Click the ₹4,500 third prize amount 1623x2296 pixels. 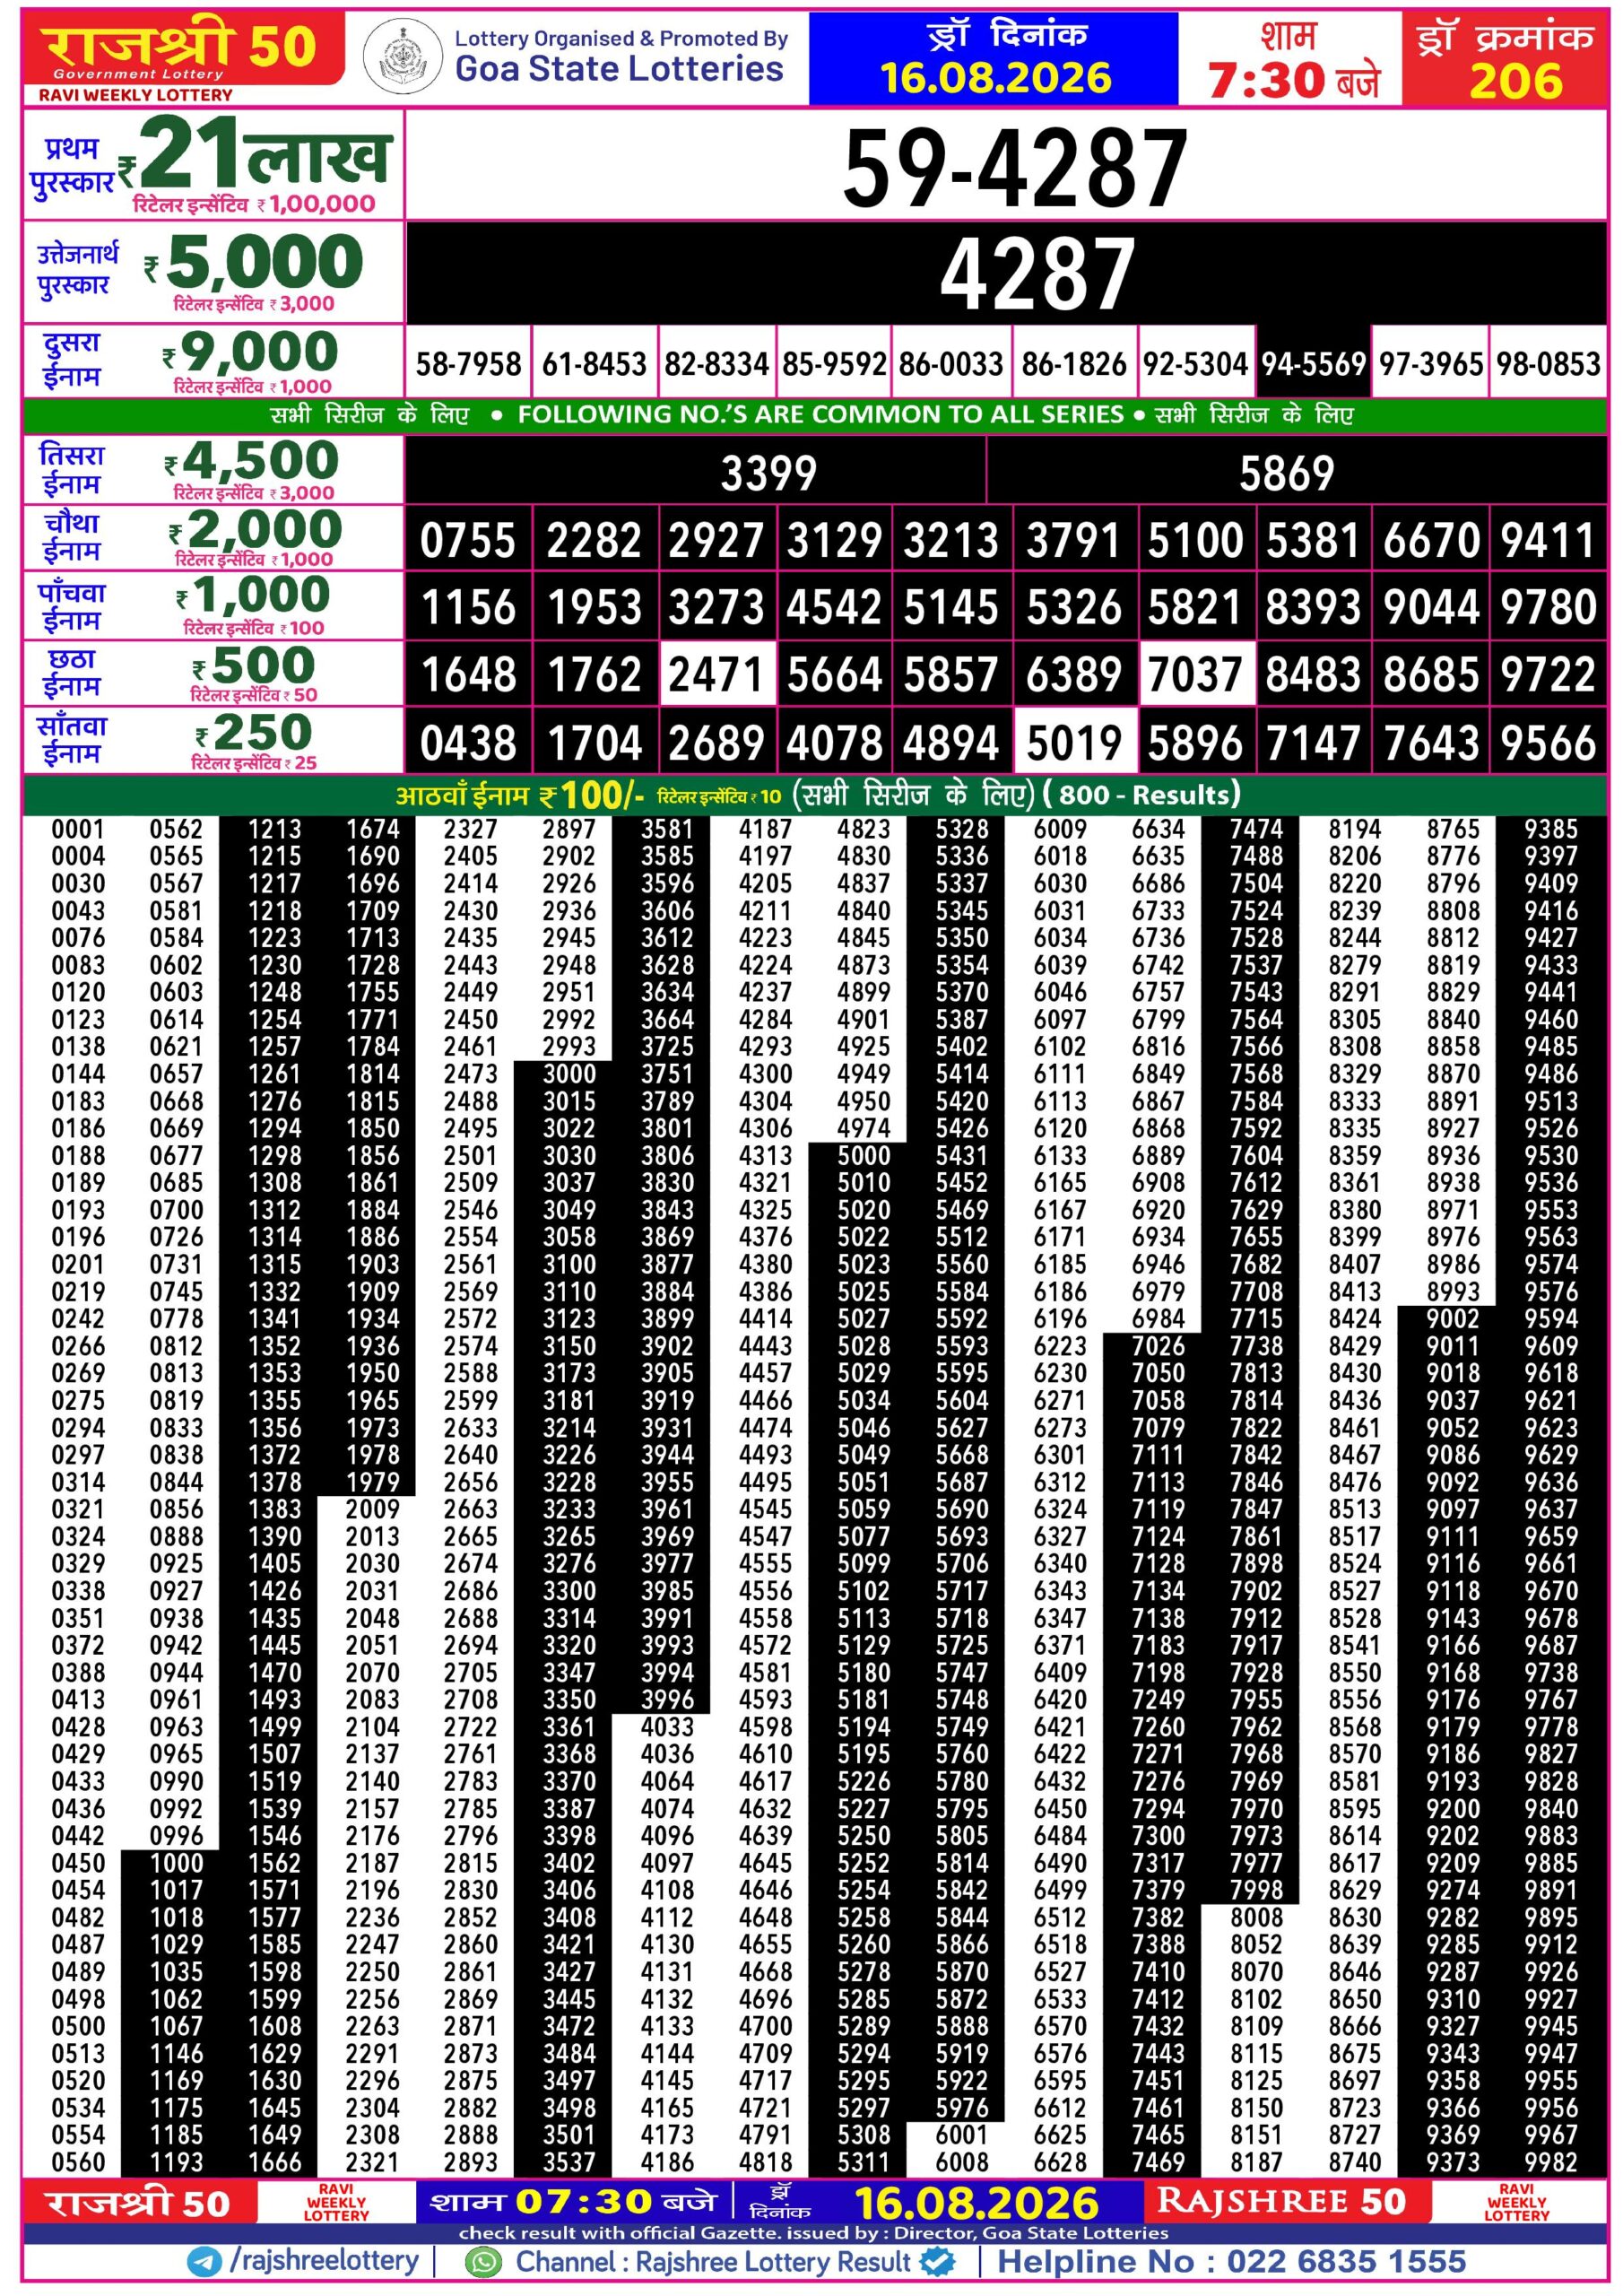pyautogui.click(x=252, y=461)
